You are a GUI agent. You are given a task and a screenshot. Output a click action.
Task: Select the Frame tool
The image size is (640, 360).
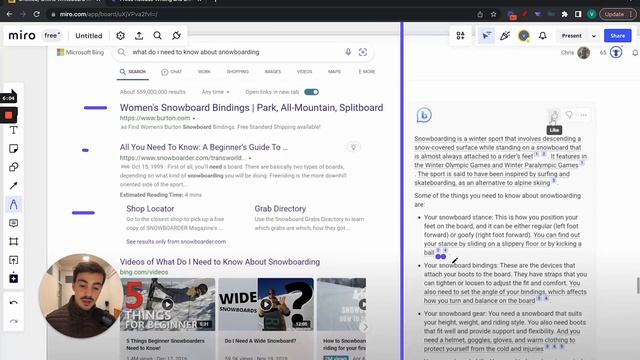pos(13,242)
